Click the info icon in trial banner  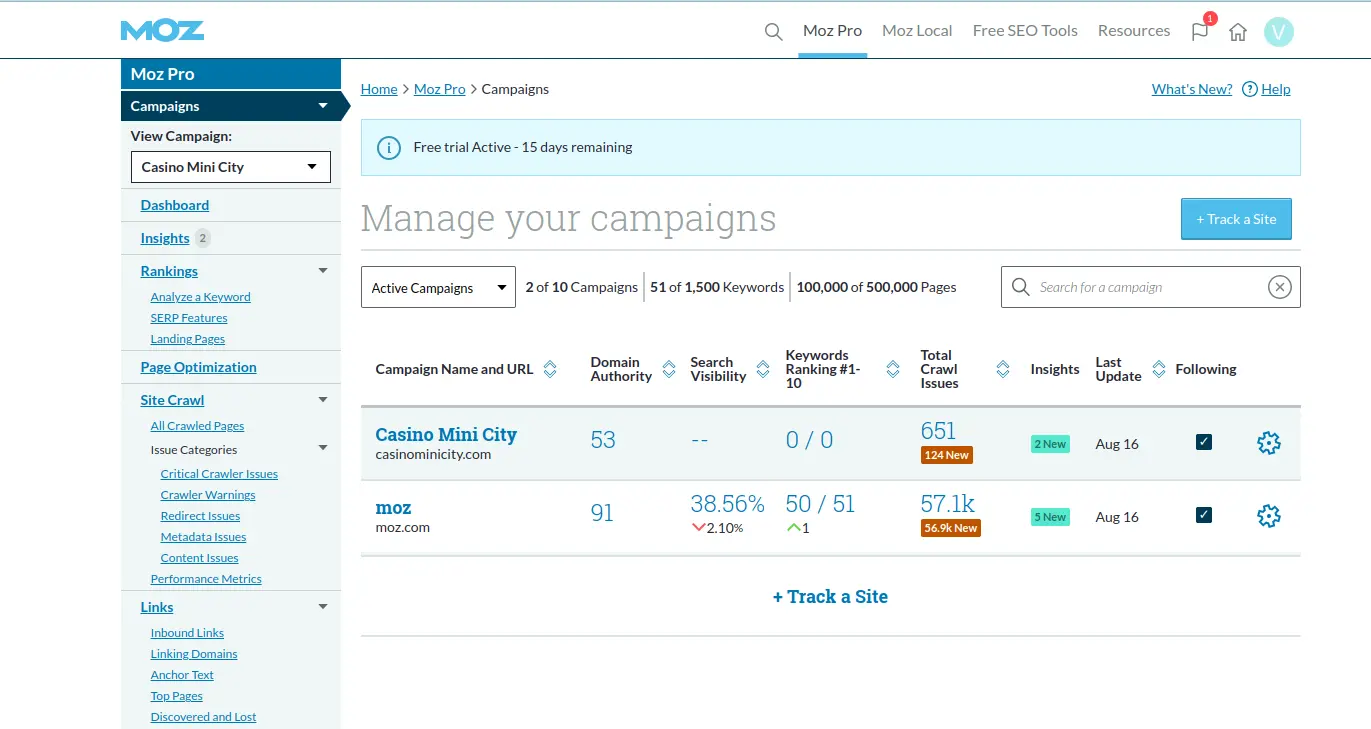[388, 148]
